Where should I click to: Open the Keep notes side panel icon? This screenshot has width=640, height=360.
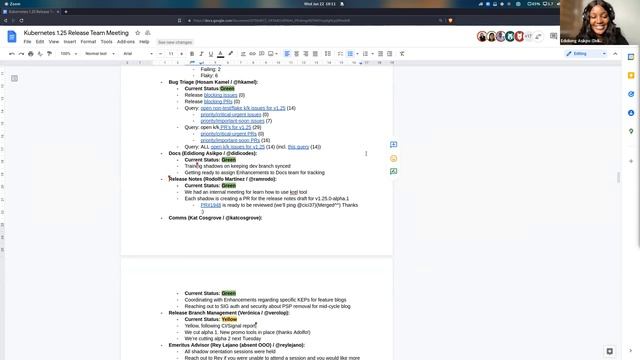click(631, 76)
